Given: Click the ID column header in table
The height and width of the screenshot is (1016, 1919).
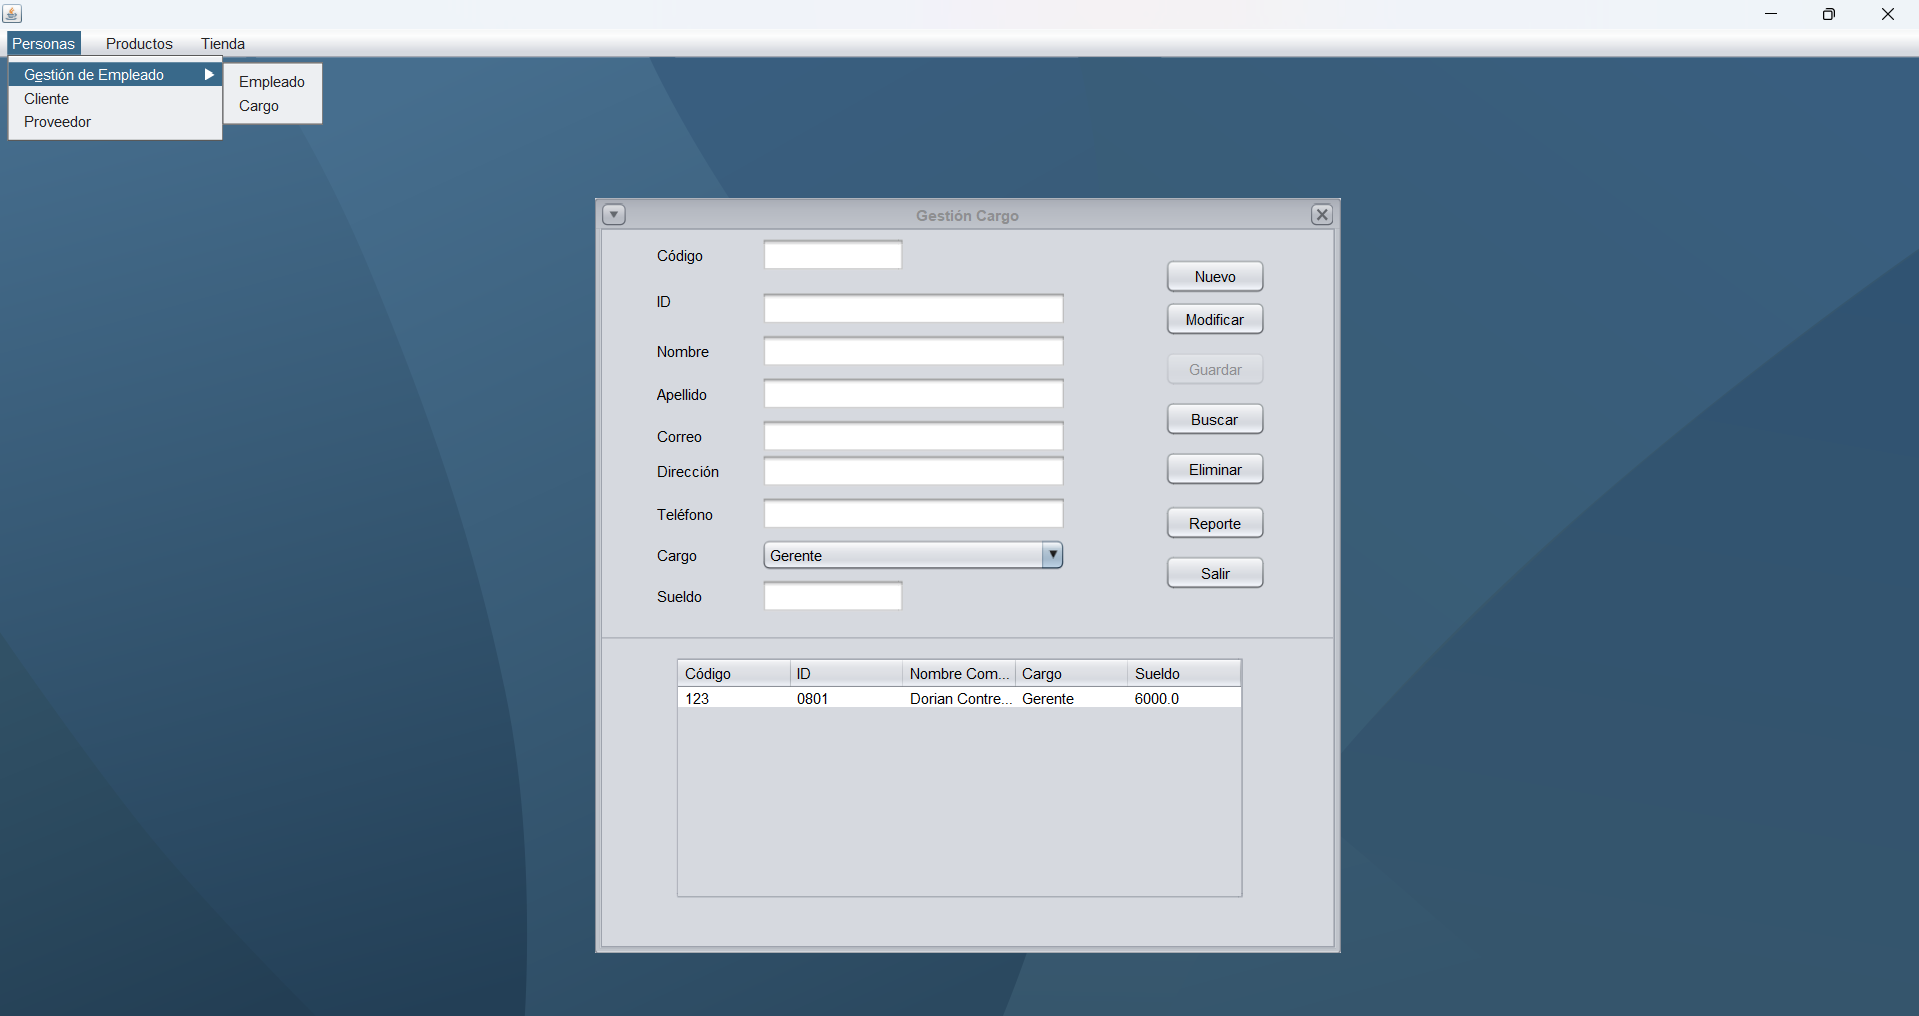Looking at the screenshot, I should [x=846, y=674].
